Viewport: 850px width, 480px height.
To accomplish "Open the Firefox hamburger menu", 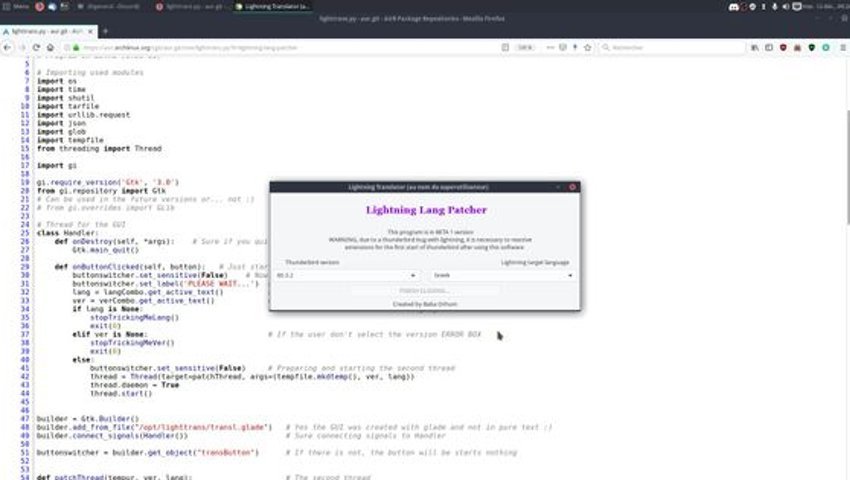I will (843, 48).
